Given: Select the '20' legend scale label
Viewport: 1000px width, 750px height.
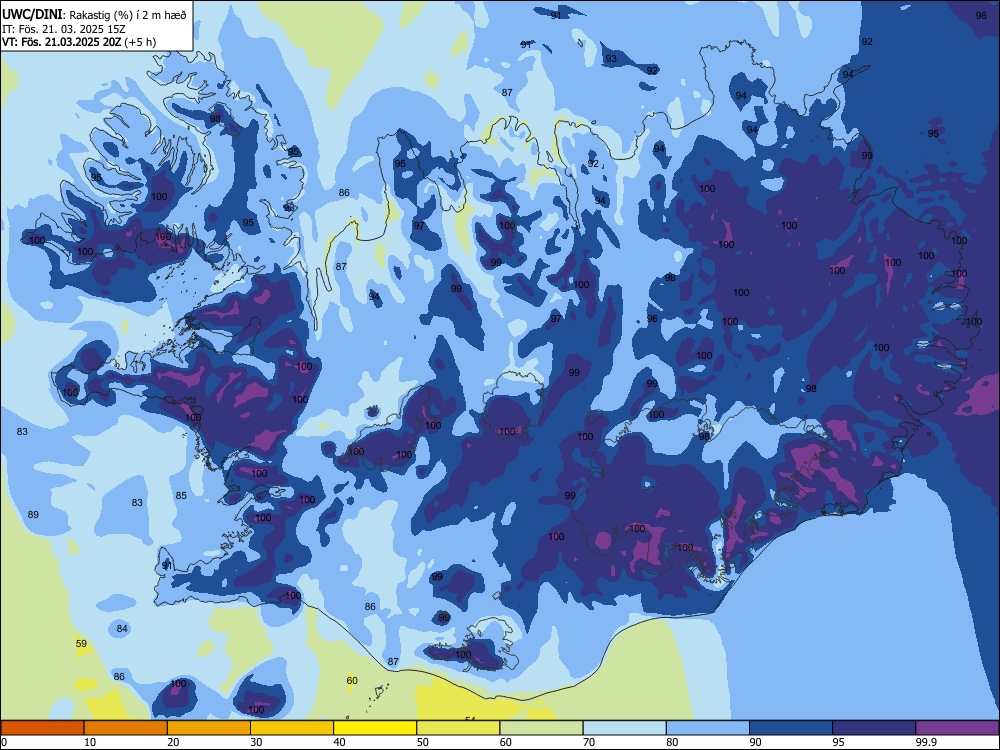Looking at the screenshot, I should 173,742.
